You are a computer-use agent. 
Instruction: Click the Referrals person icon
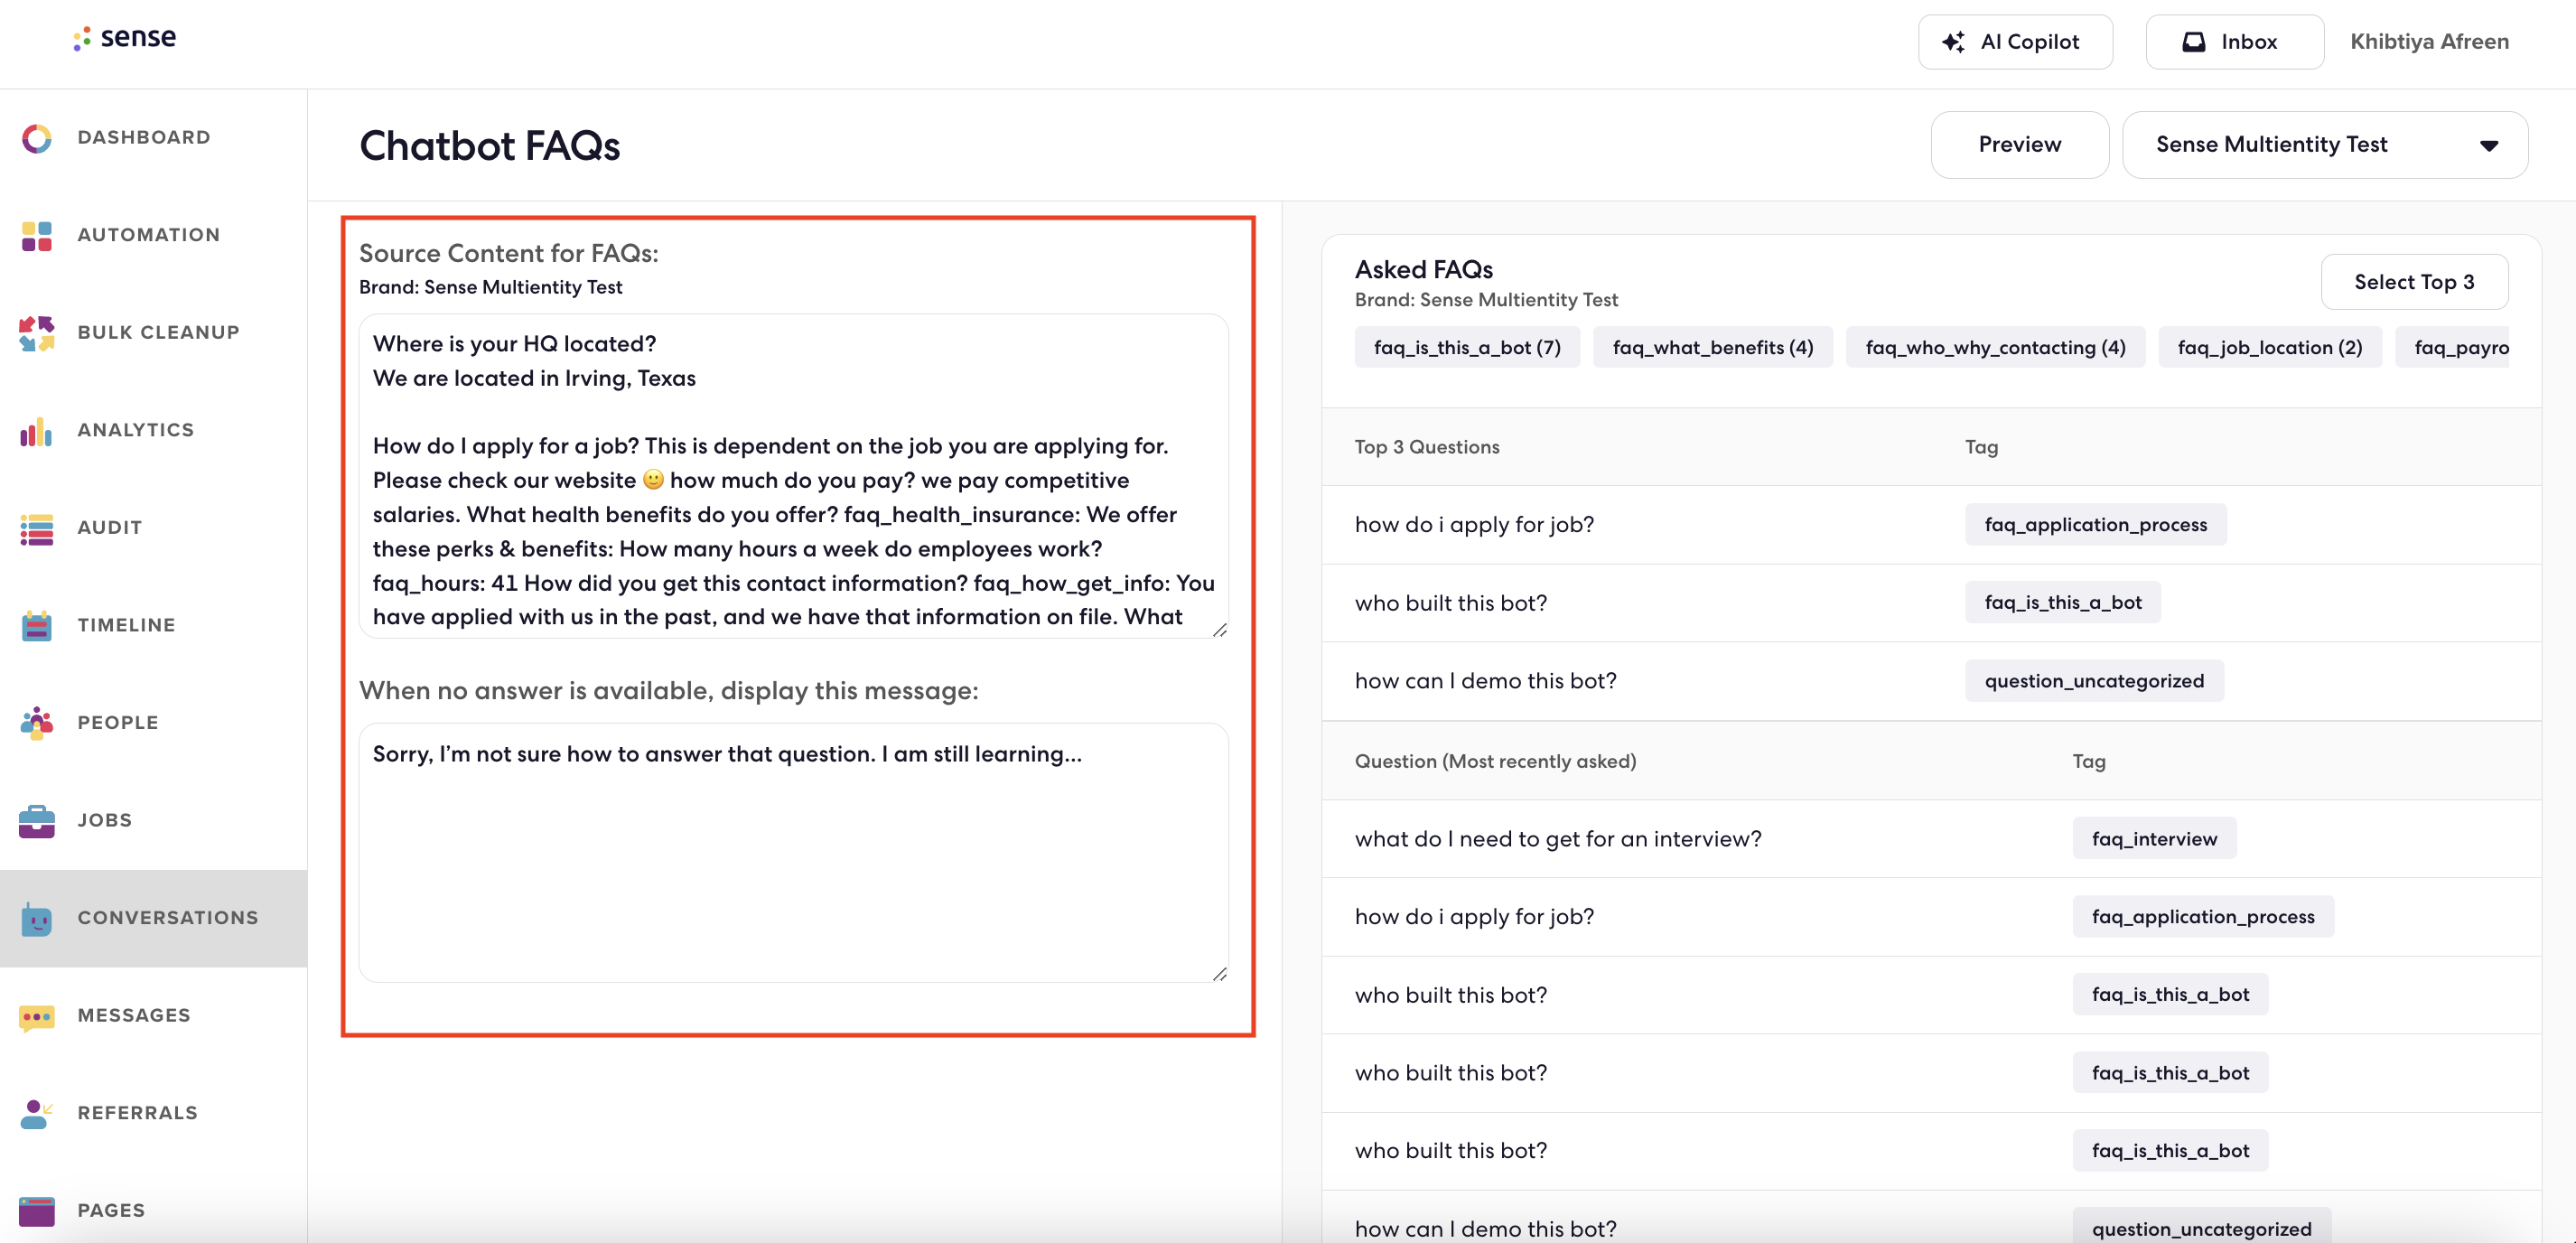pyautogui.click(x=37, y=1113)
